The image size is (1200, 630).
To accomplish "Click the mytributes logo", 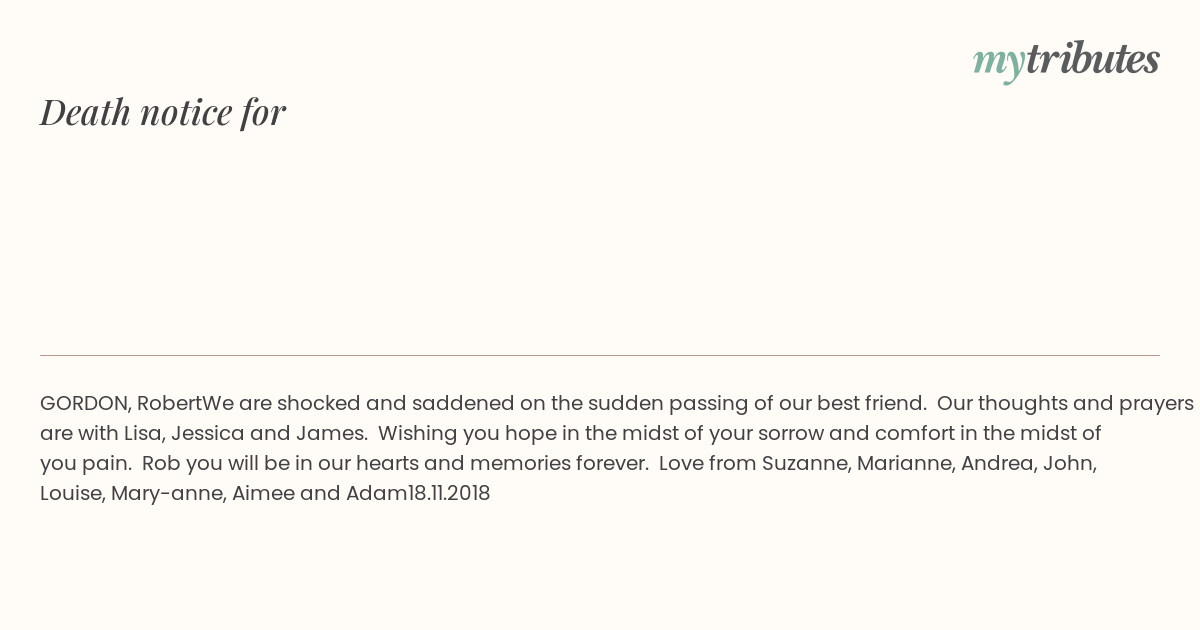I will [1066, 60].
